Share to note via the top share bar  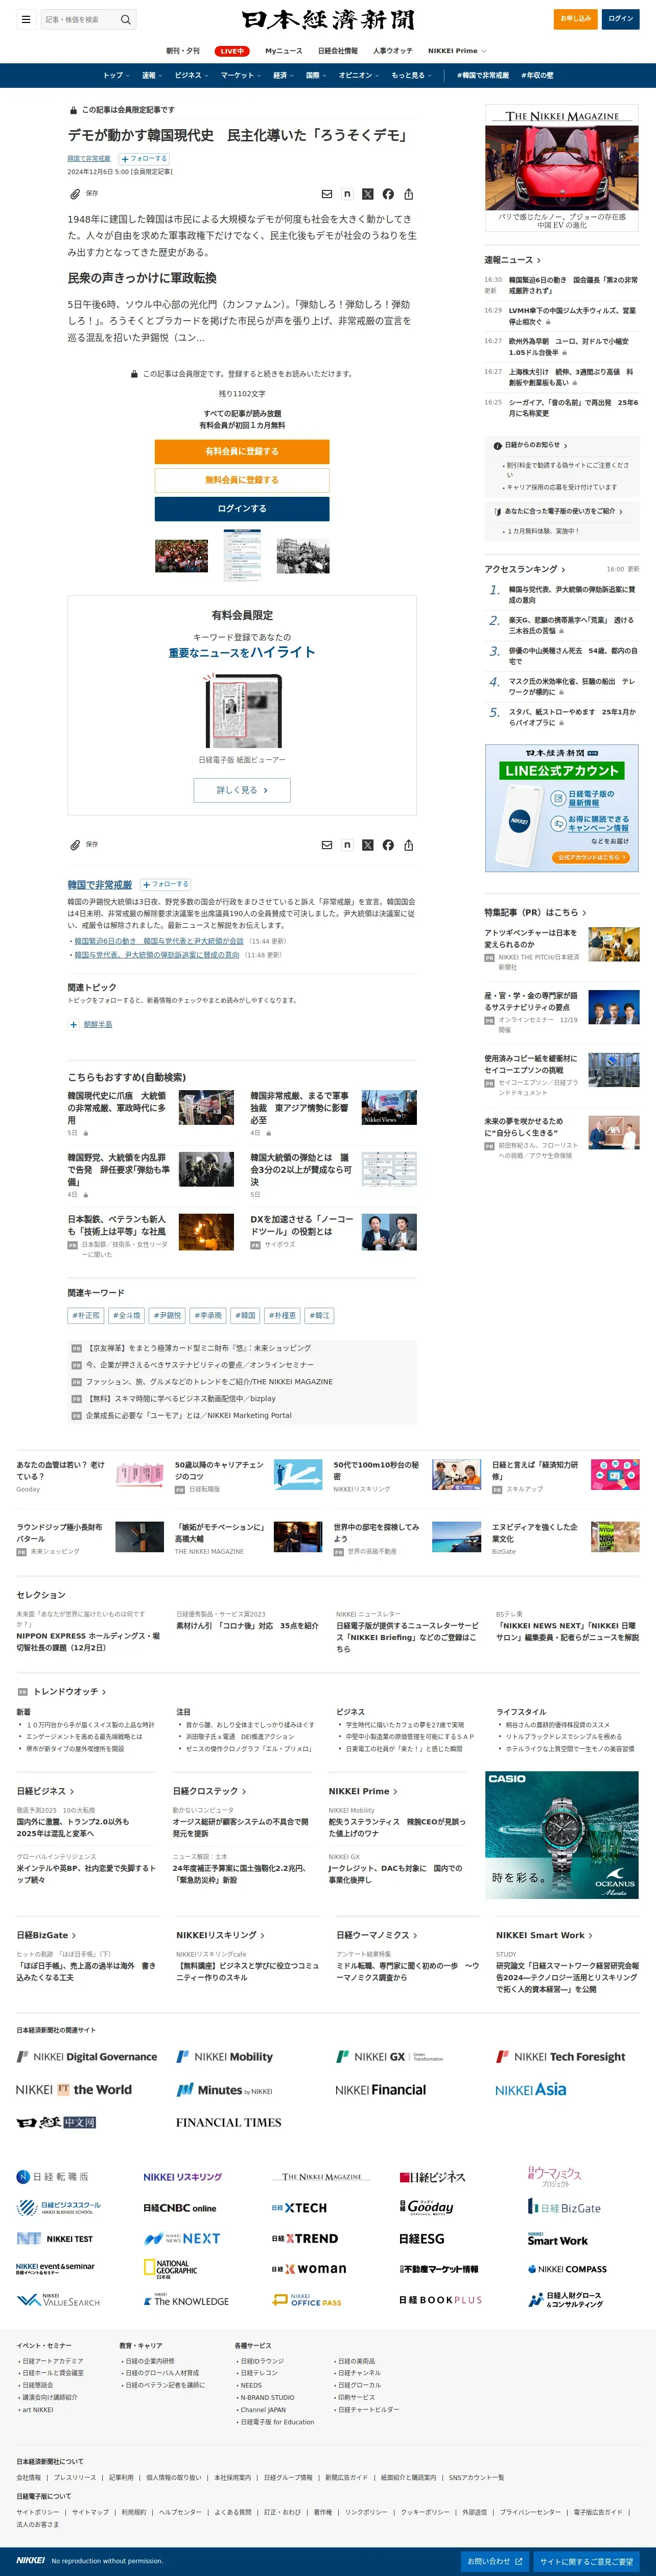tap(347, 194)
